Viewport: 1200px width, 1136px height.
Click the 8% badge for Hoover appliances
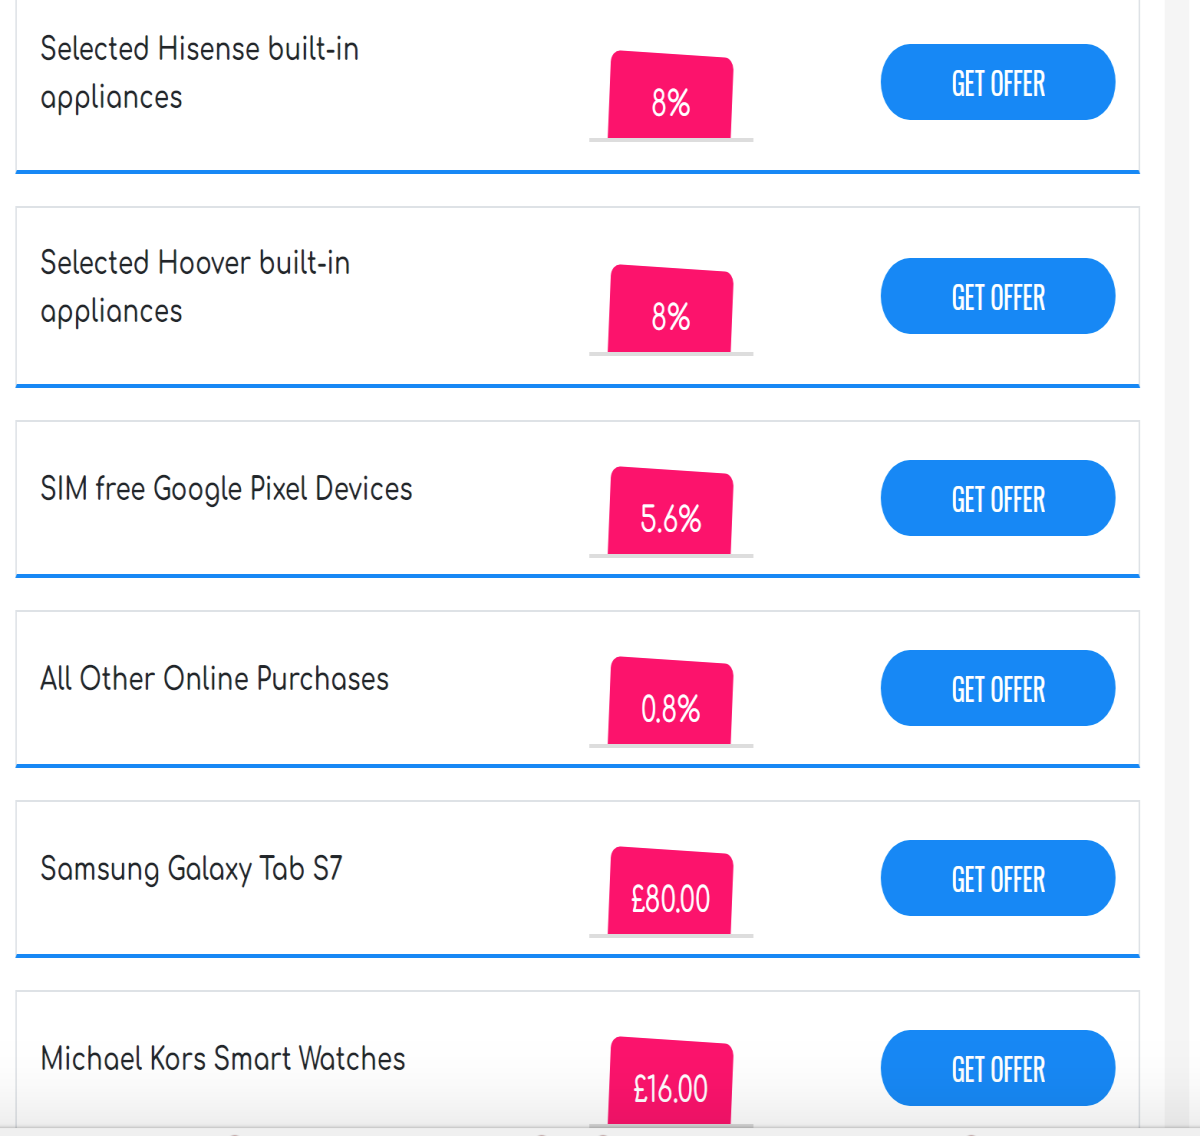click(x=671, y=309)
